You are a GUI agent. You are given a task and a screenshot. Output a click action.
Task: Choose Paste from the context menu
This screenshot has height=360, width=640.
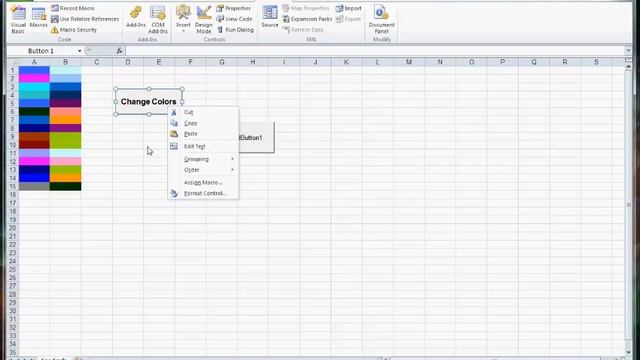tap(203, 134)
